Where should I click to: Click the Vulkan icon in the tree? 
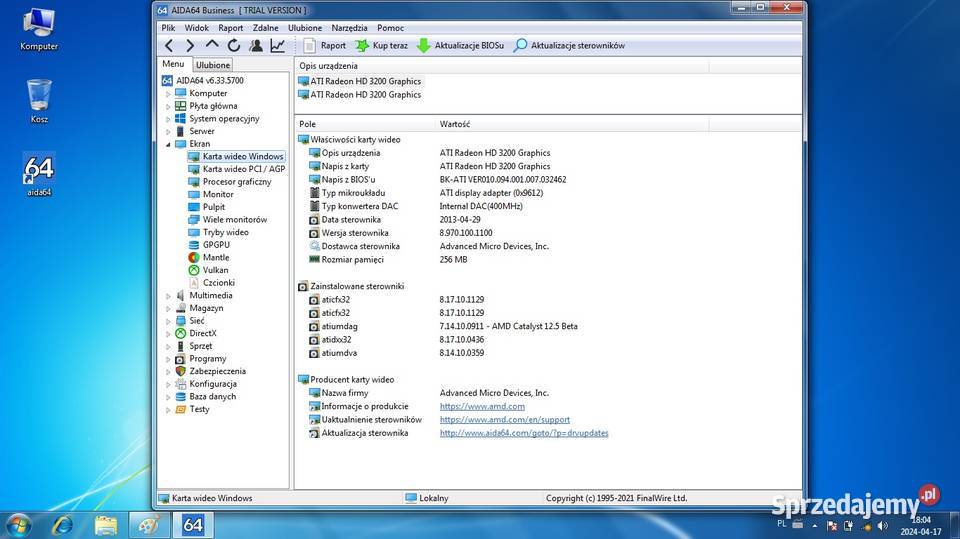point(194,270)
